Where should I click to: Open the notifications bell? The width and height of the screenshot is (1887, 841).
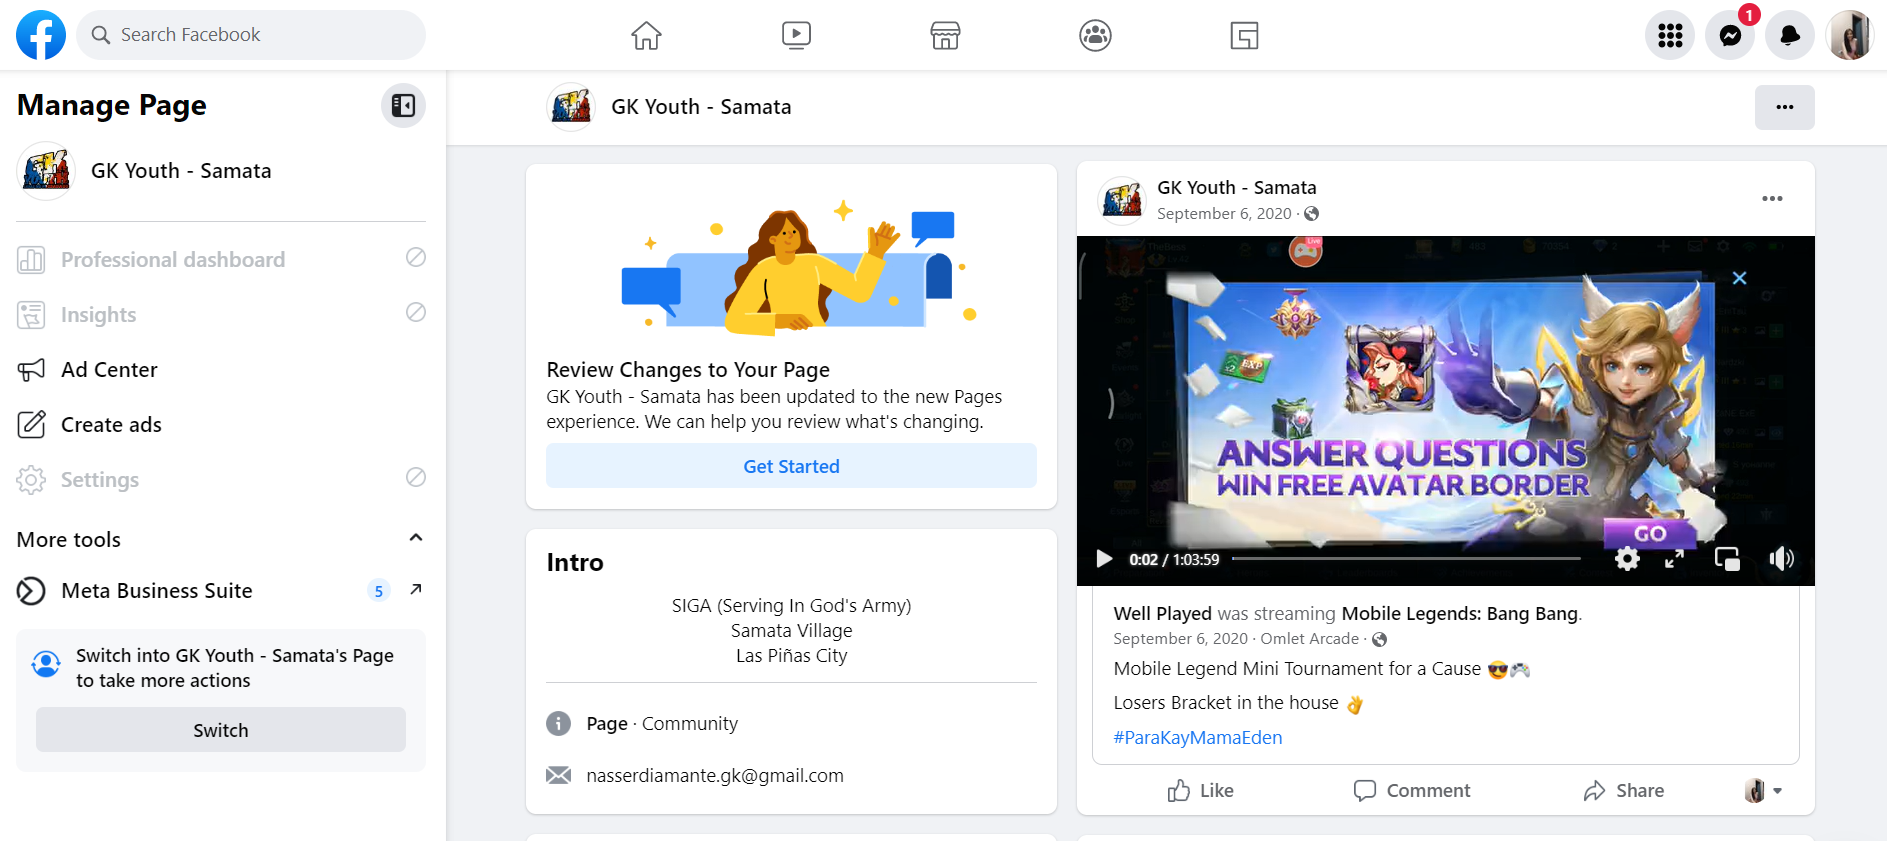point(1790,36)
